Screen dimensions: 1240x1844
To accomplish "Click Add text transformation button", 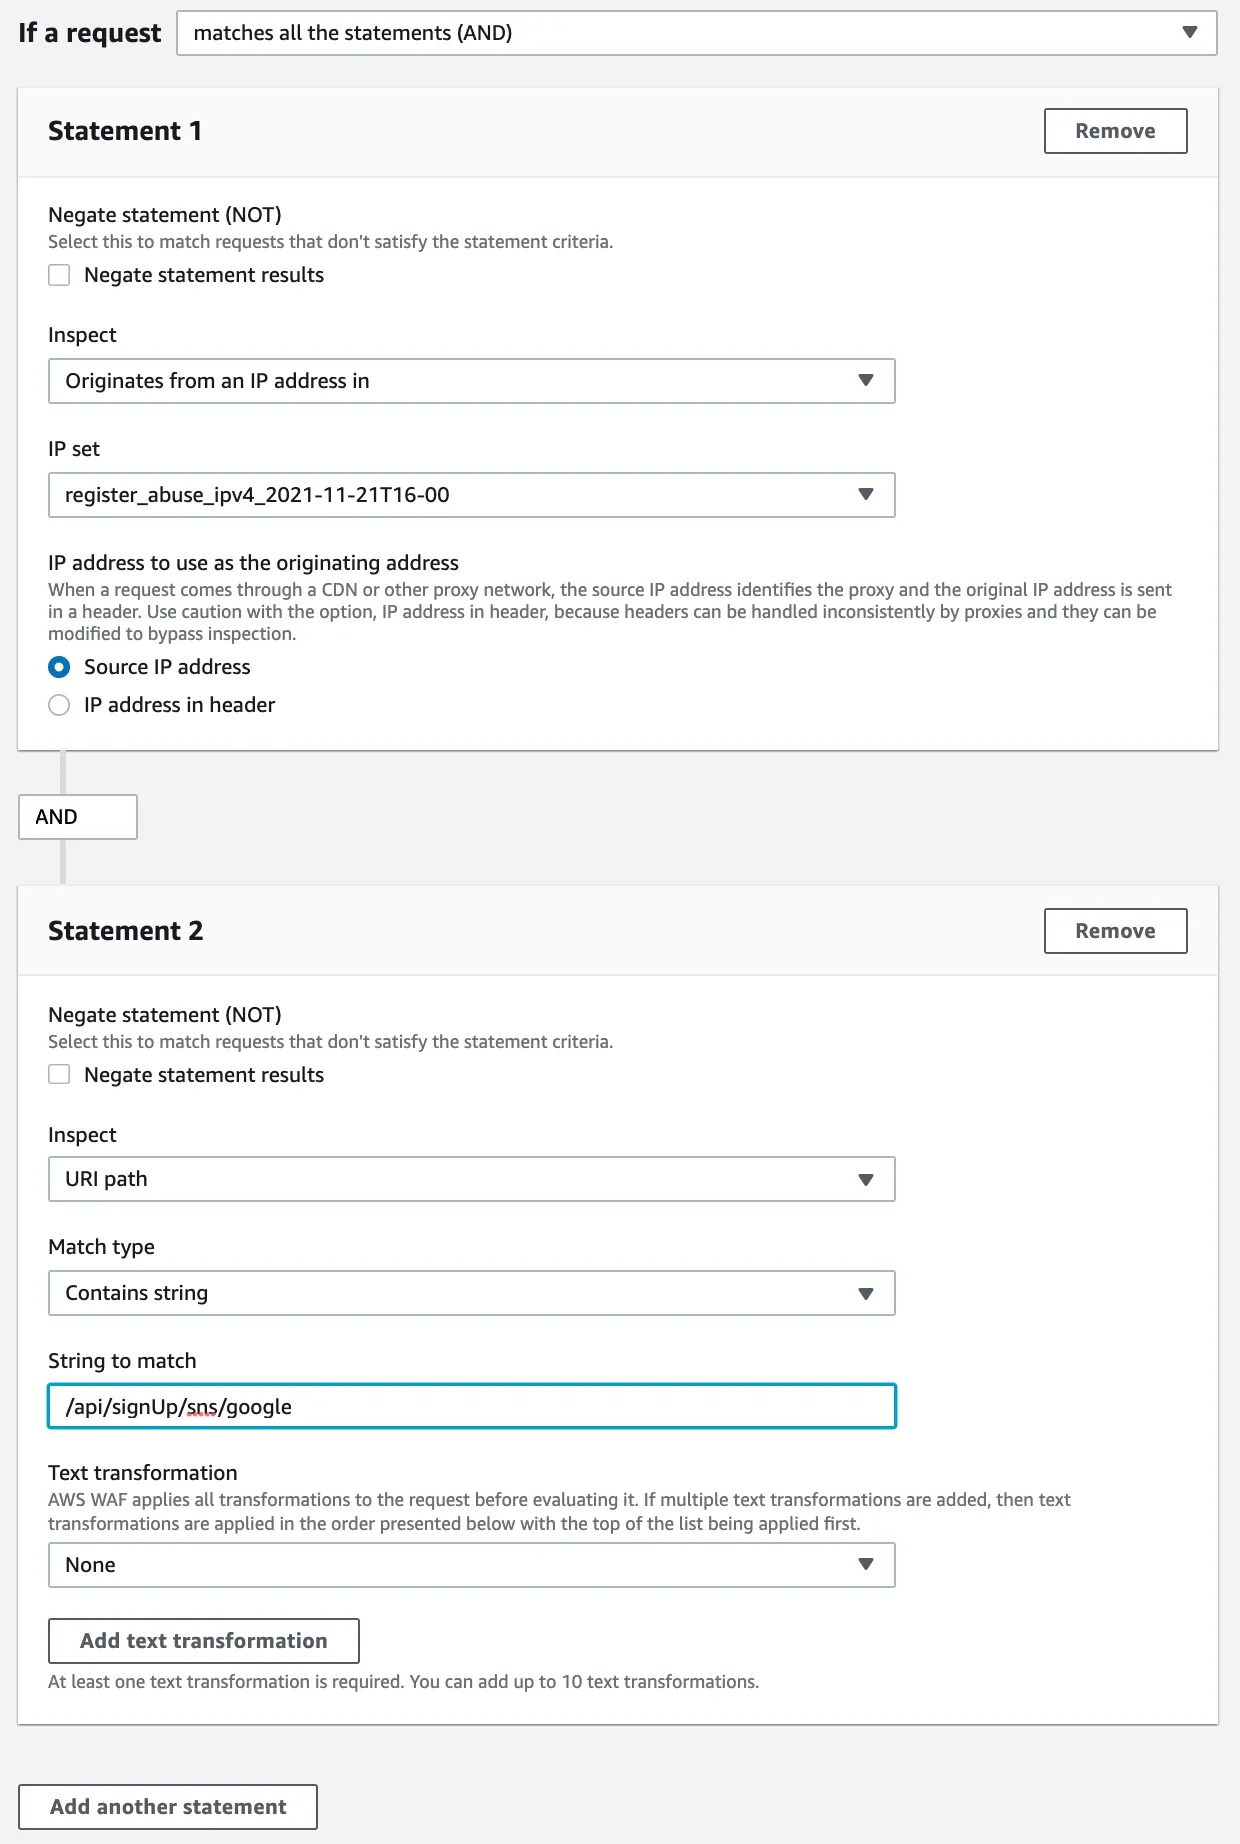I will 204,1641.
